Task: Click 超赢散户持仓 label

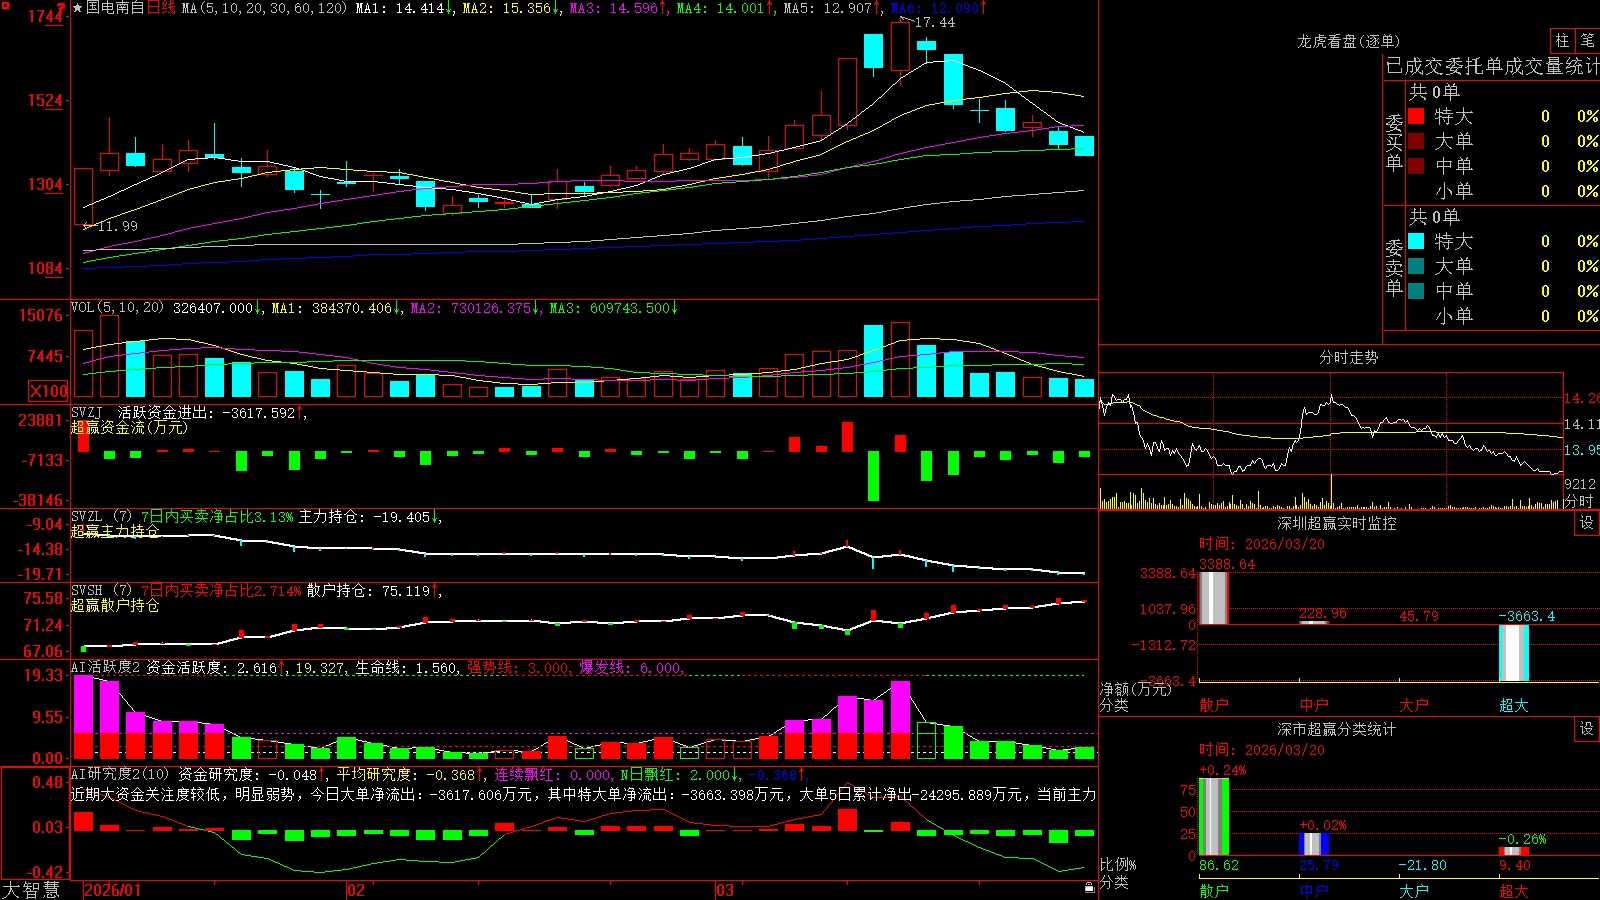Action: tap(115, 605)
